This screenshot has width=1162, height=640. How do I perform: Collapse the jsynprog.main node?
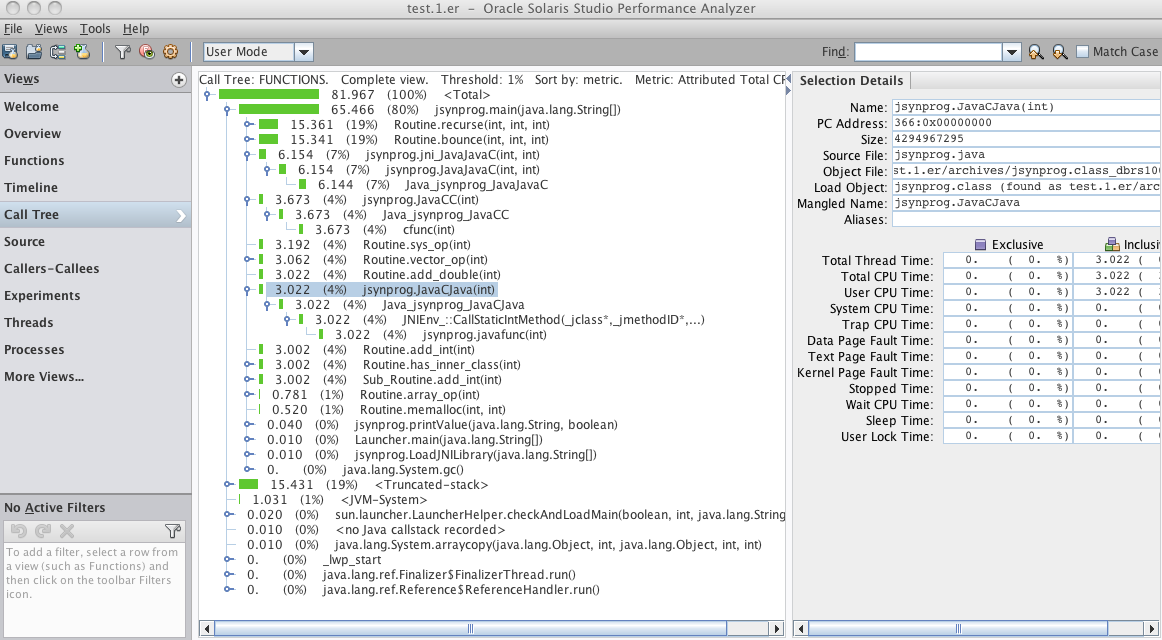[228, 110]
